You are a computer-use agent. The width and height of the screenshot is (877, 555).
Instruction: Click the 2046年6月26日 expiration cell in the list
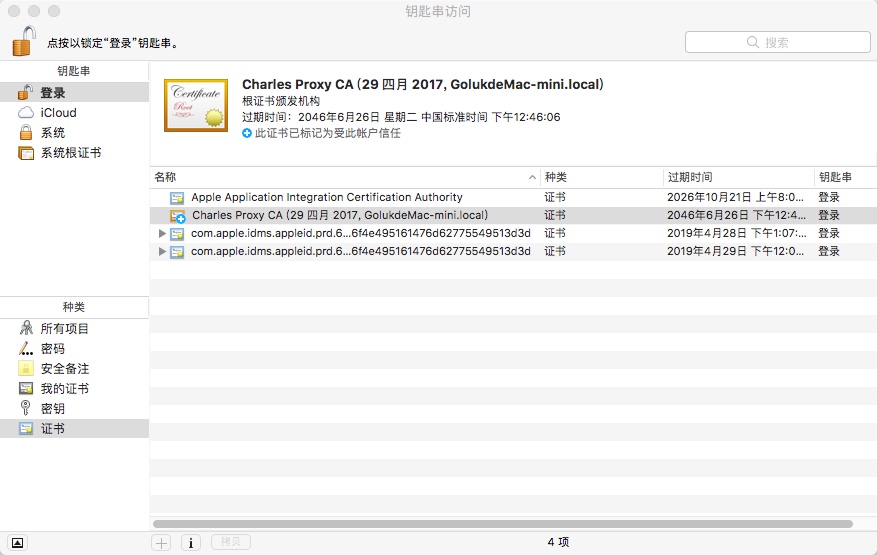737,215
